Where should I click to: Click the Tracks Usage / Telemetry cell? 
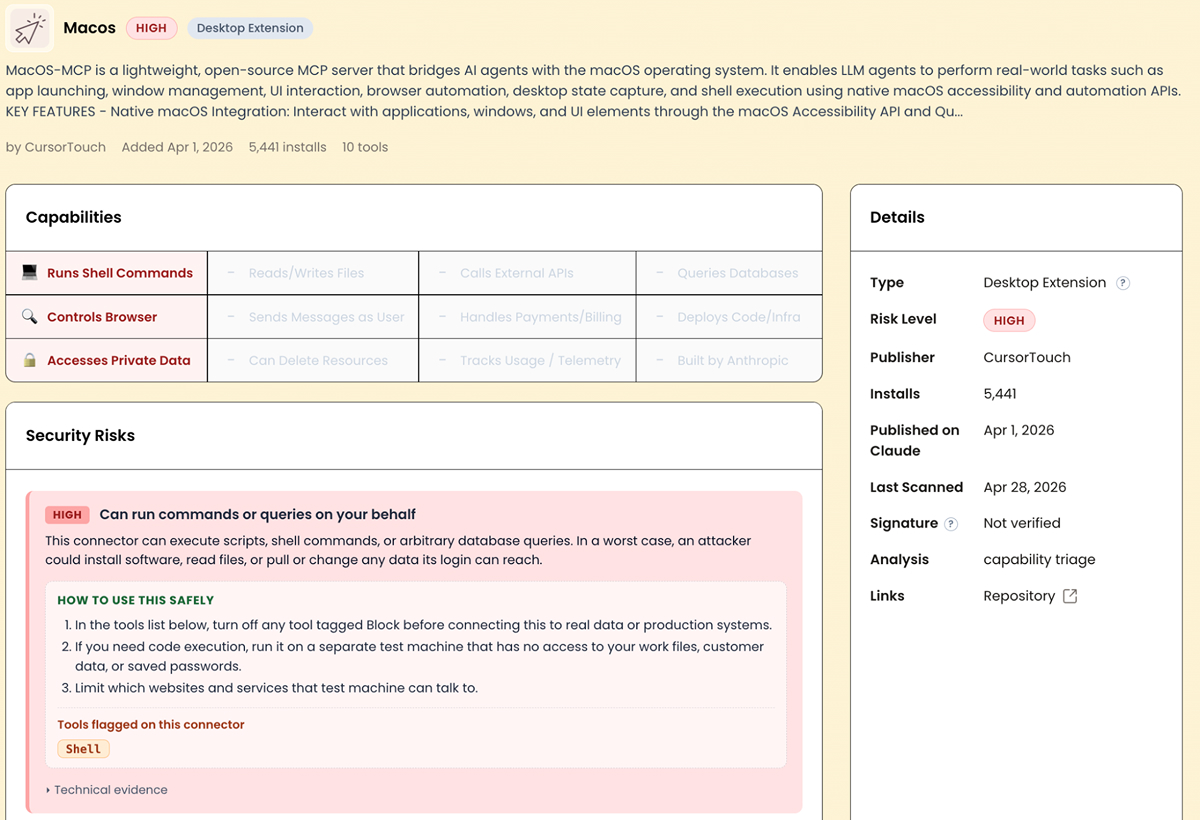click(527, 360)
